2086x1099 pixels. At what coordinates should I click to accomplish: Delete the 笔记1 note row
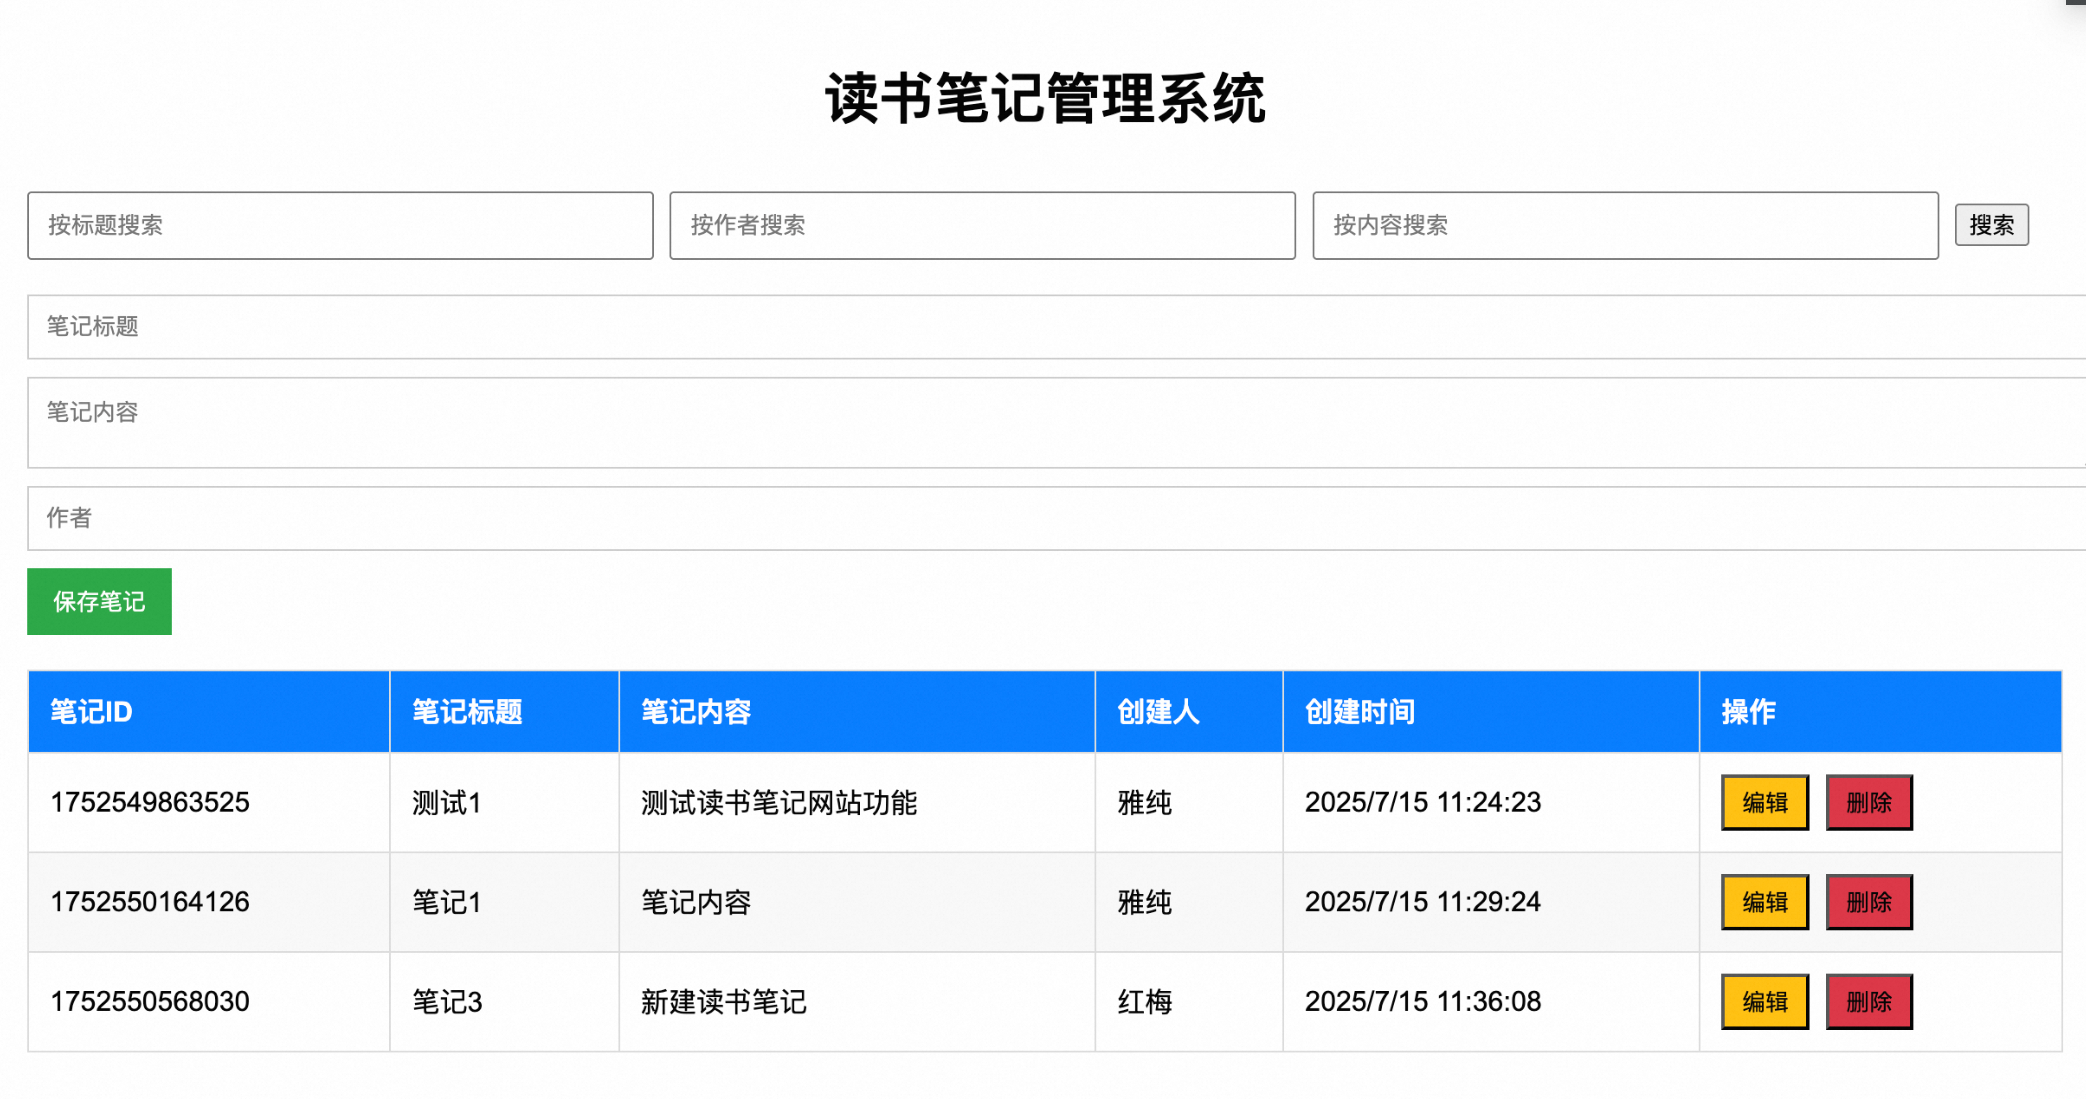pos(1868,902)
